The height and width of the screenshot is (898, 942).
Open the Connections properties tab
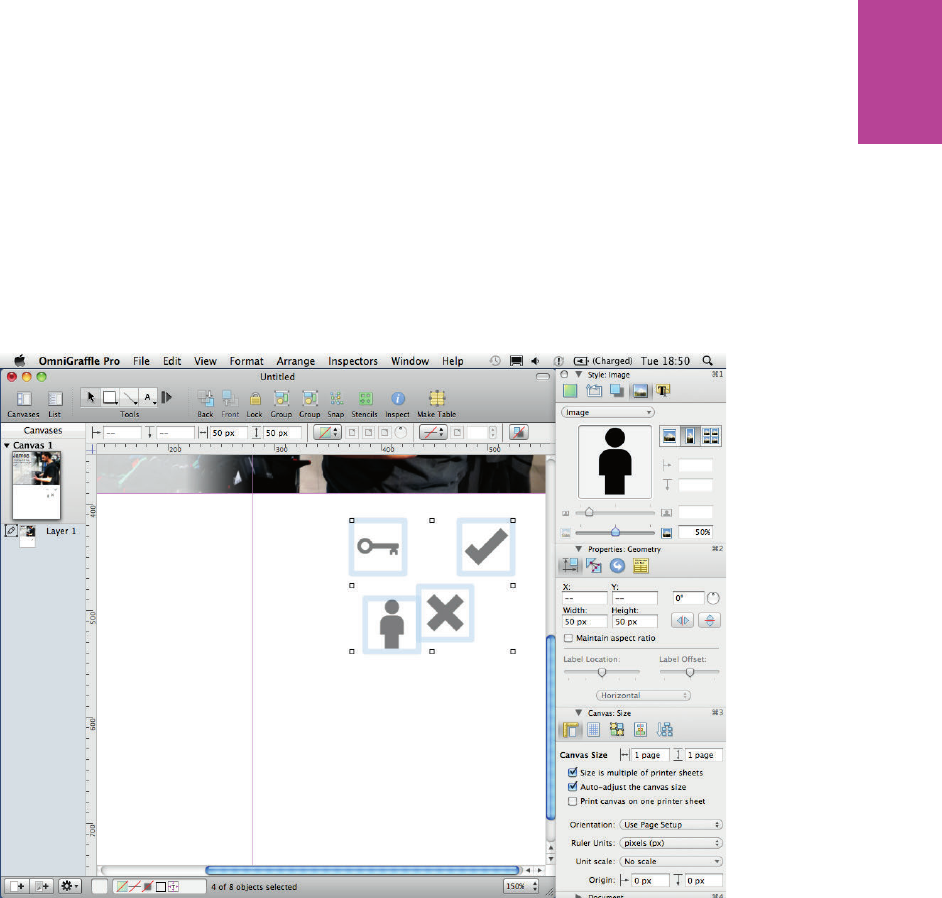pos(594,566)
